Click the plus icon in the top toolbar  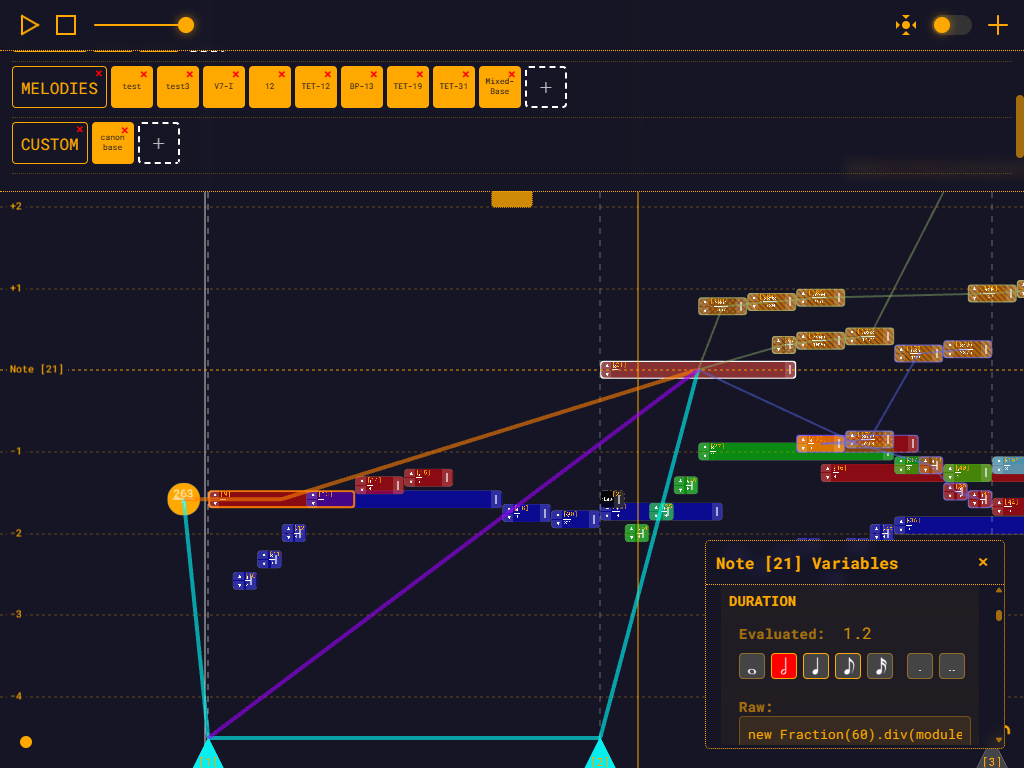(x=997, y=25)
